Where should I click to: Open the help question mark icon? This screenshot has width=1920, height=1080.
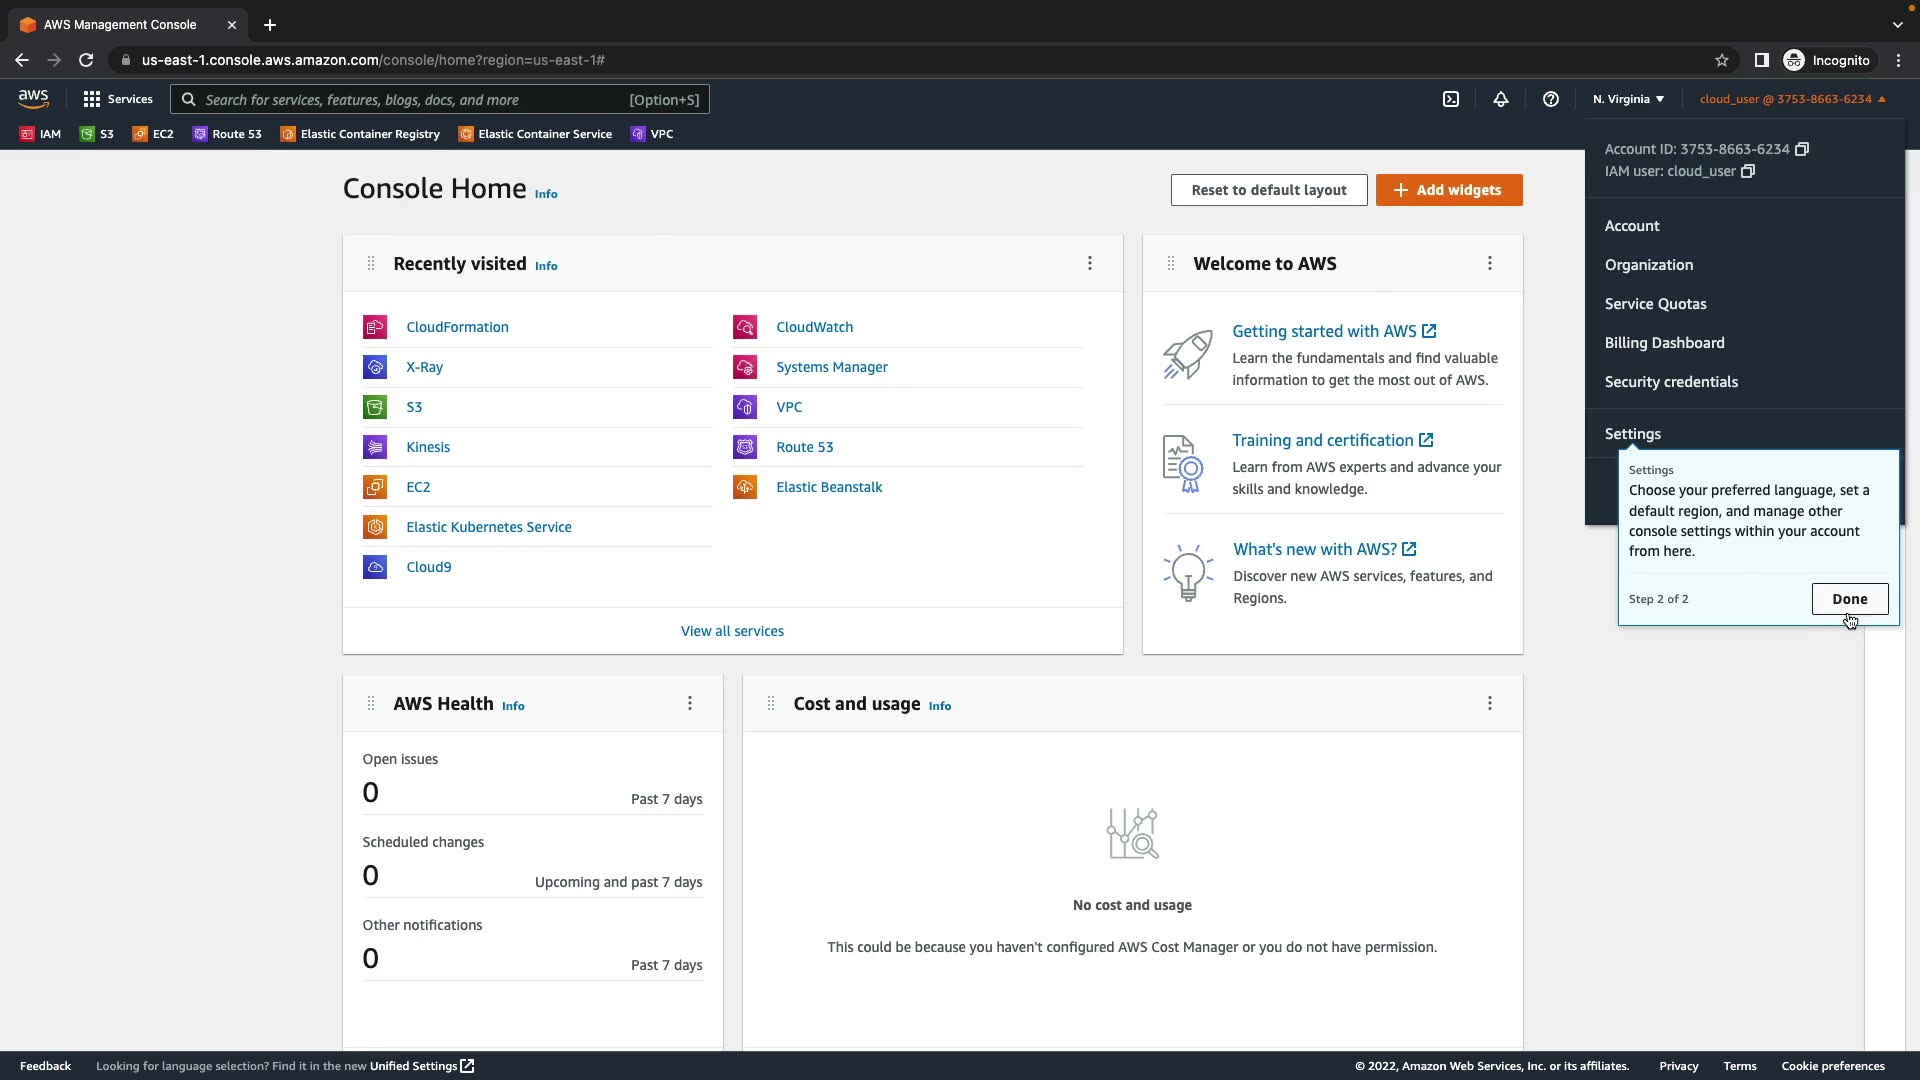[x=1551, y=99]
